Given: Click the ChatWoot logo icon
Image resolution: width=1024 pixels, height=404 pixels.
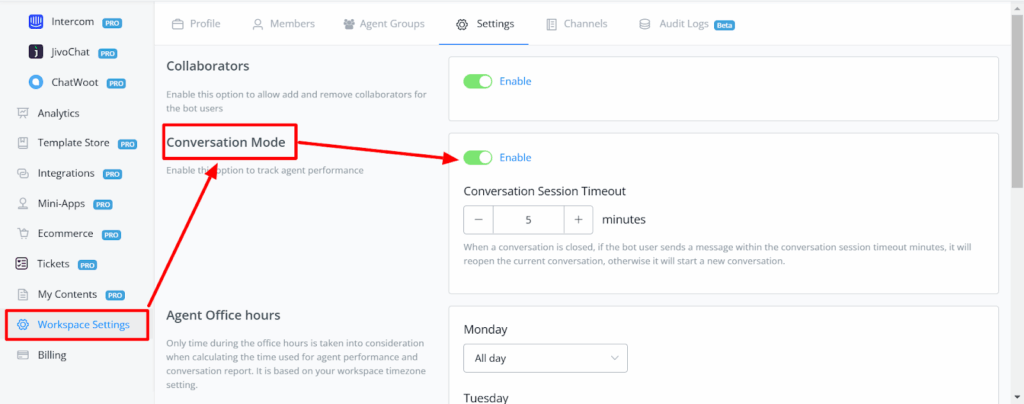Looking at the screenshot, I should click(36, 83).
